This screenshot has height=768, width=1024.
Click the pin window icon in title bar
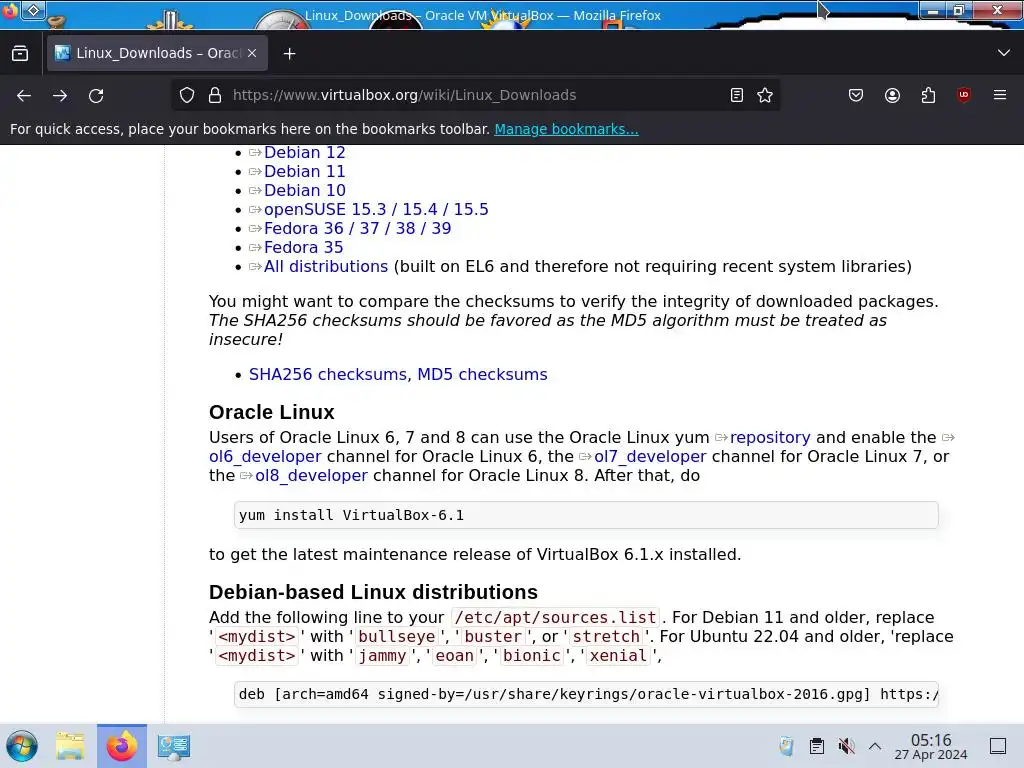[33, 10]
